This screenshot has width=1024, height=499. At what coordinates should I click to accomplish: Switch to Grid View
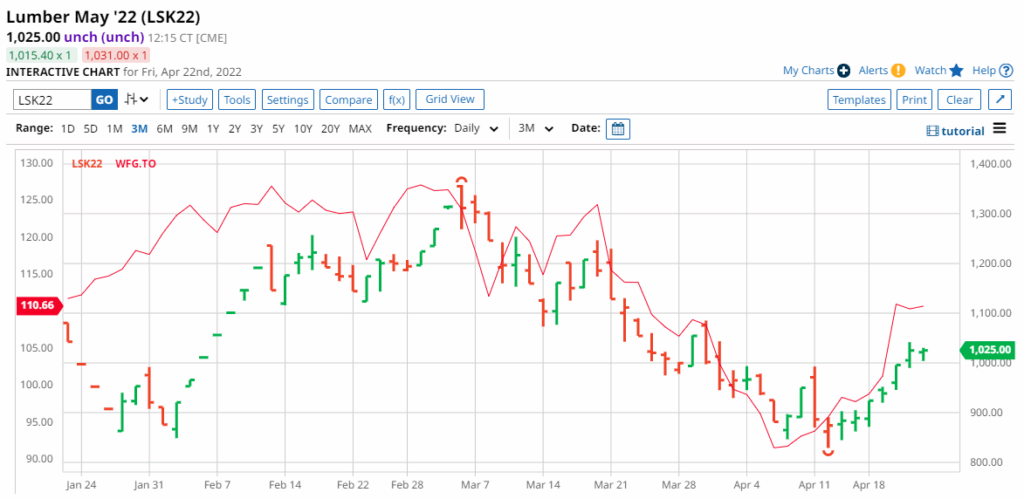450,99
